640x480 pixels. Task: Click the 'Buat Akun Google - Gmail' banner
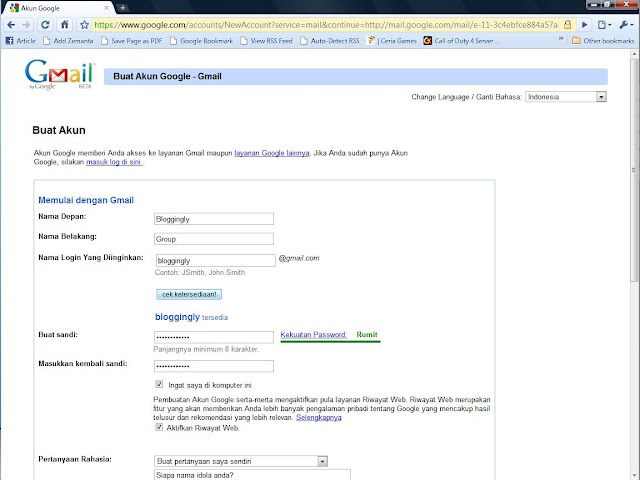[x=356, y=76]
